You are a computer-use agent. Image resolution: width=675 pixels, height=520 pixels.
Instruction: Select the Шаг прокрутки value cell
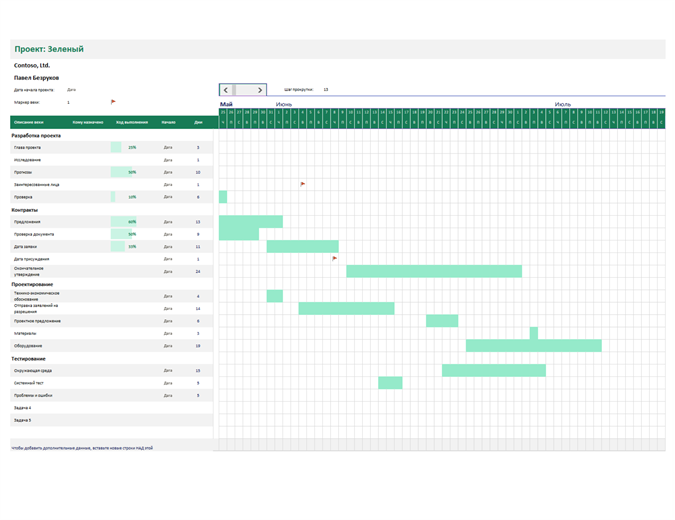[x=326, y=90]
